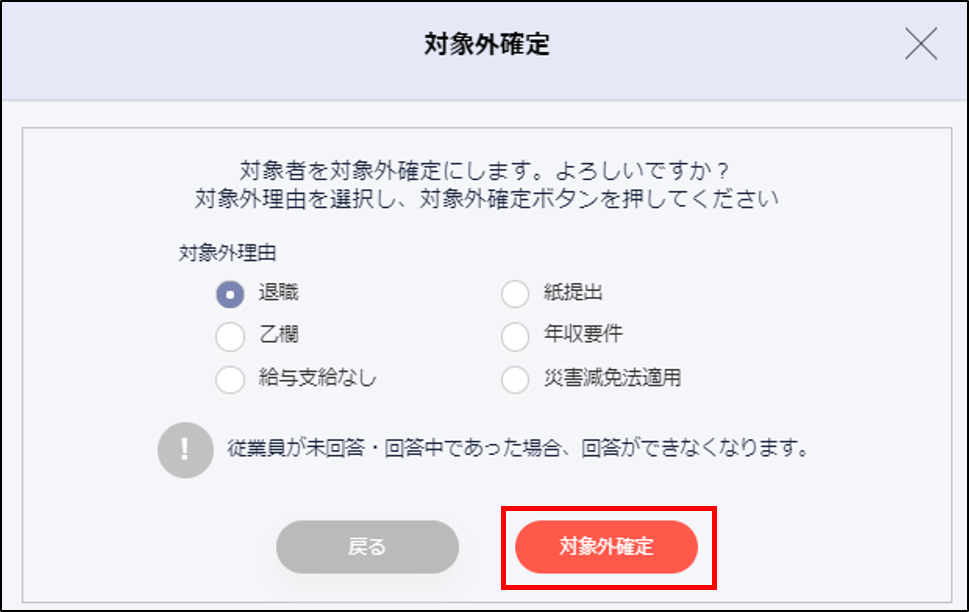
Task: Select the 乙欄 radio button
Action: coord(229,337)
